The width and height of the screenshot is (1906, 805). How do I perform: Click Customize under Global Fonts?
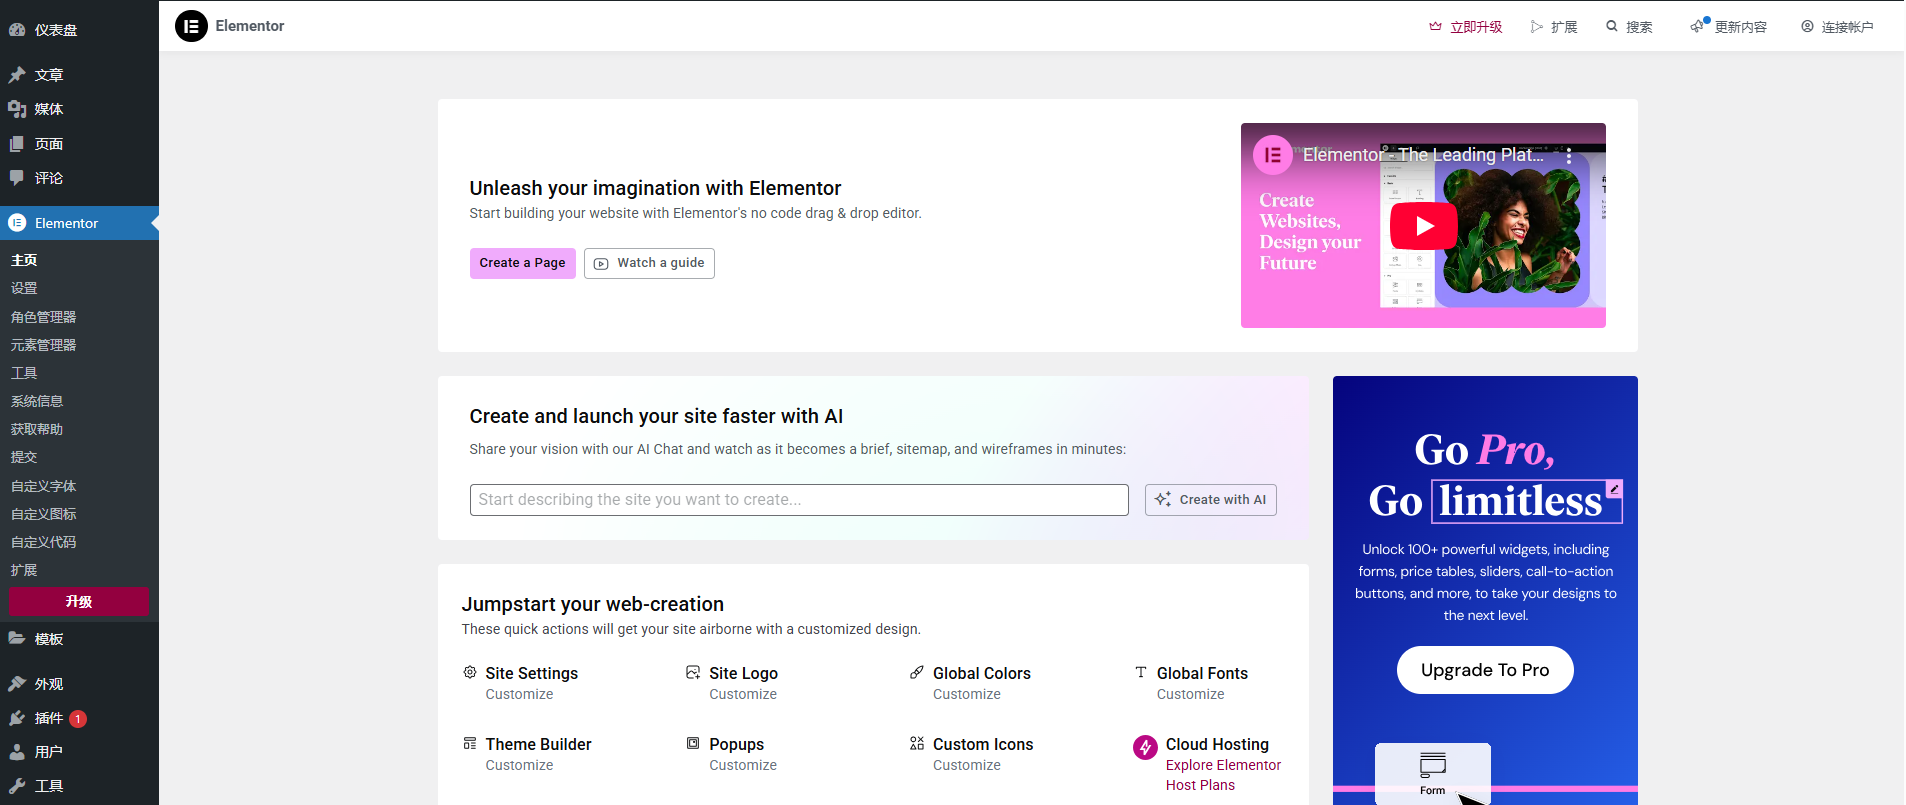(1190, 694)
